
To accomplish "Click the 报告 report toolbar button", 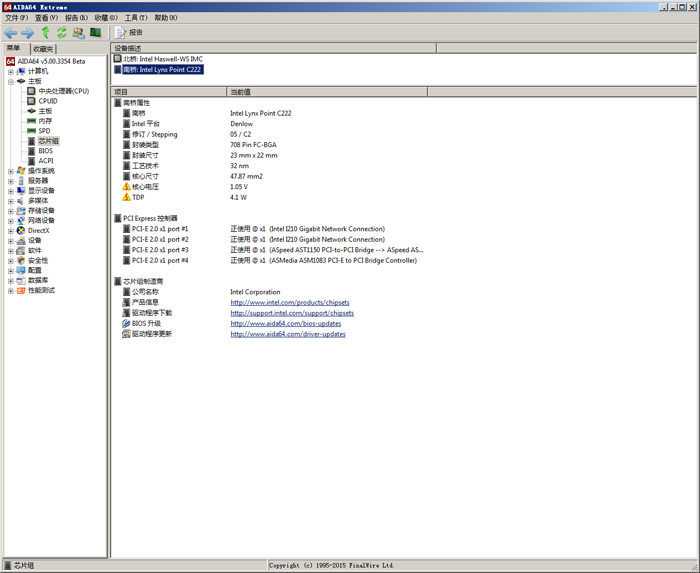I will [x=129, y=33].
